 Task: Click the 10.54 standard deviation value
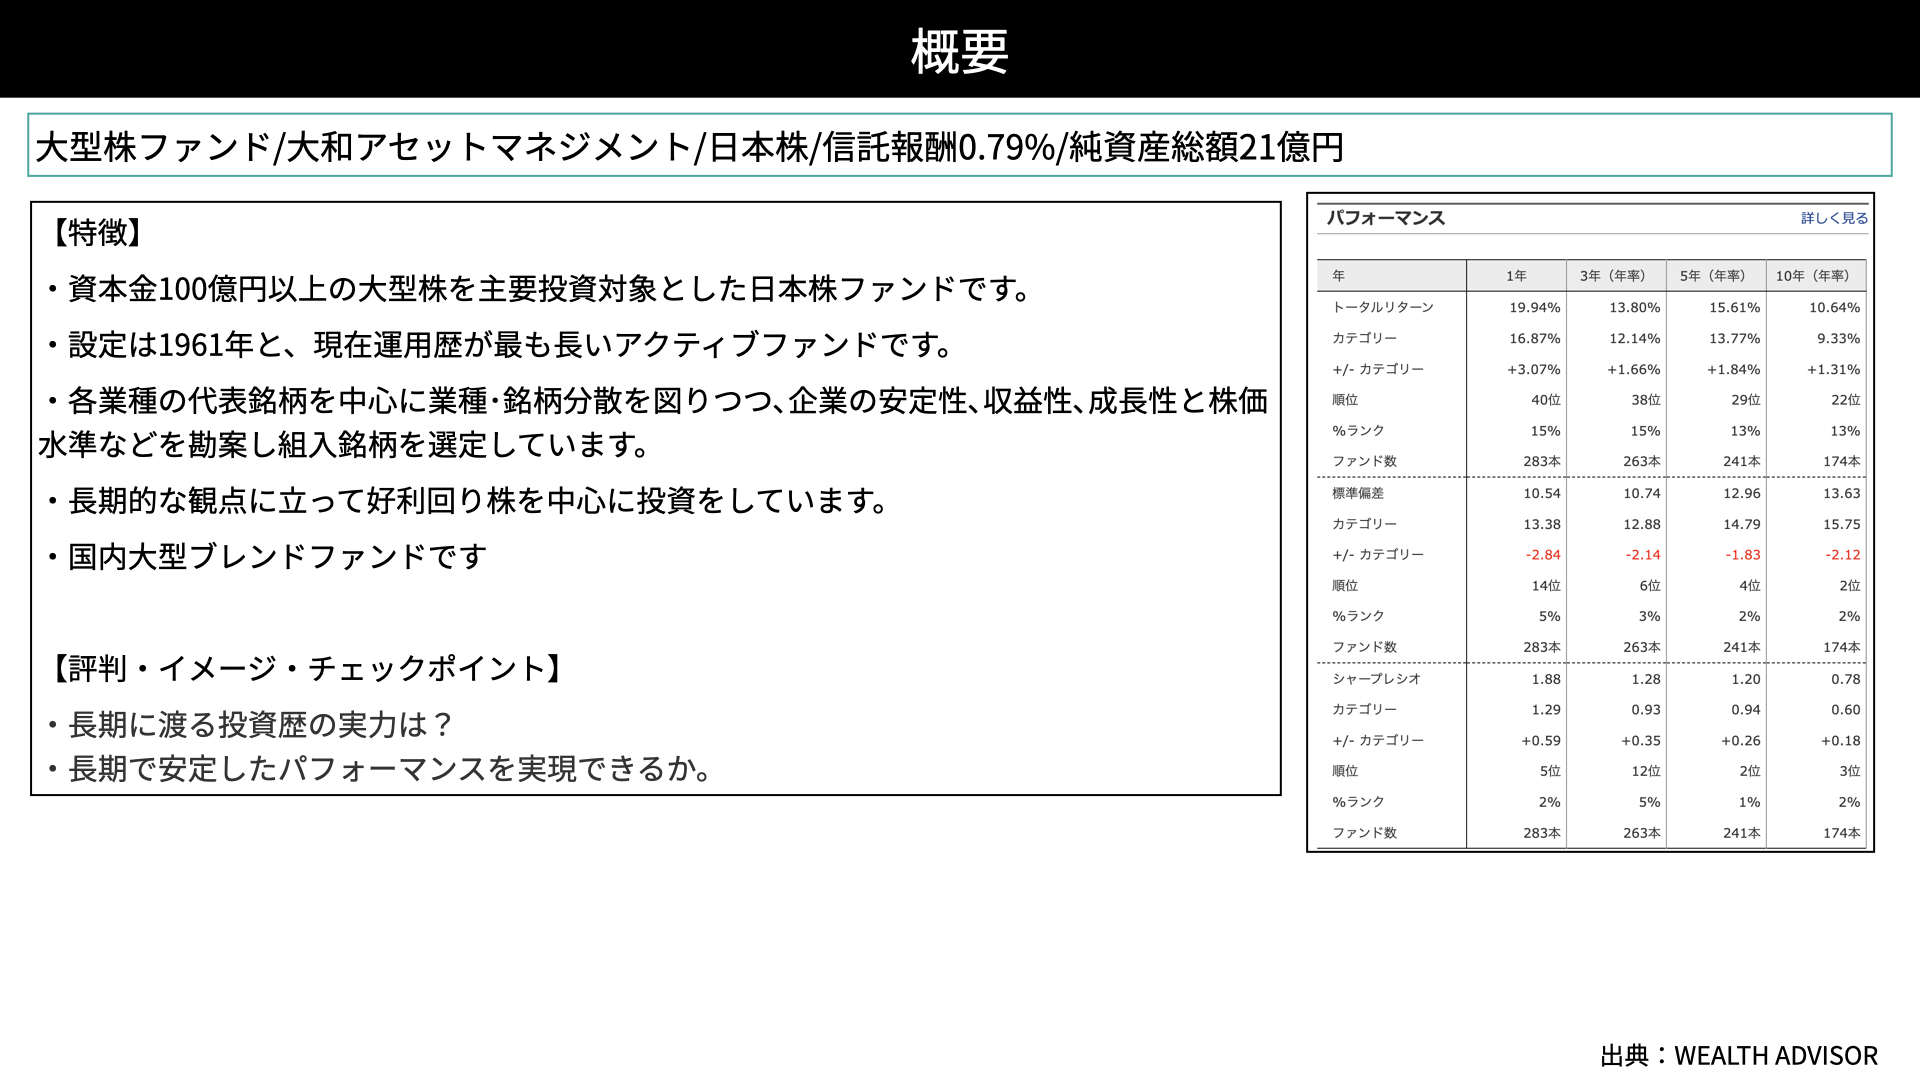coord(1541,494)
